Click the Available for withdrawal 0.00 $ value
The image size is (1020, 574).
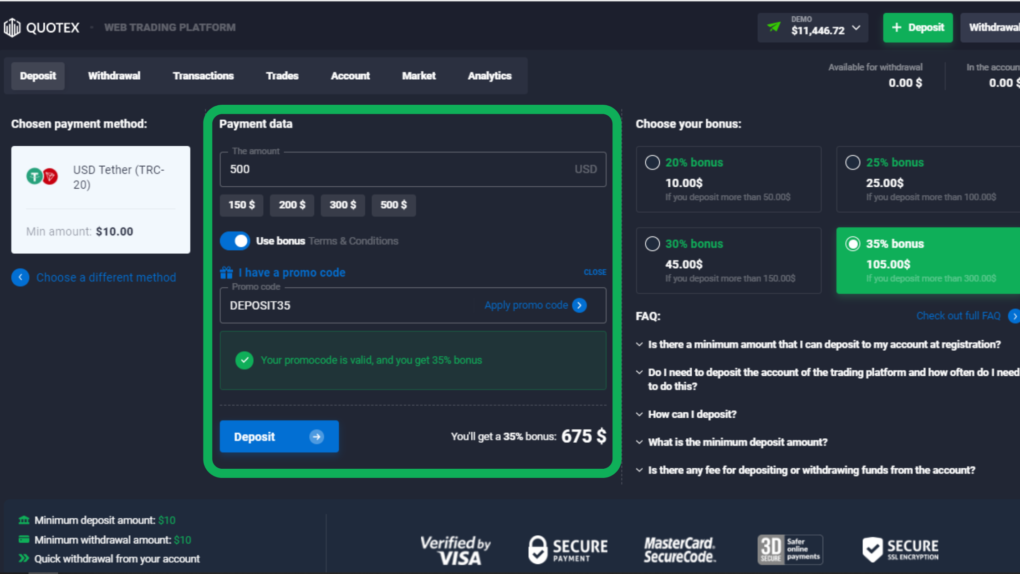906,83
